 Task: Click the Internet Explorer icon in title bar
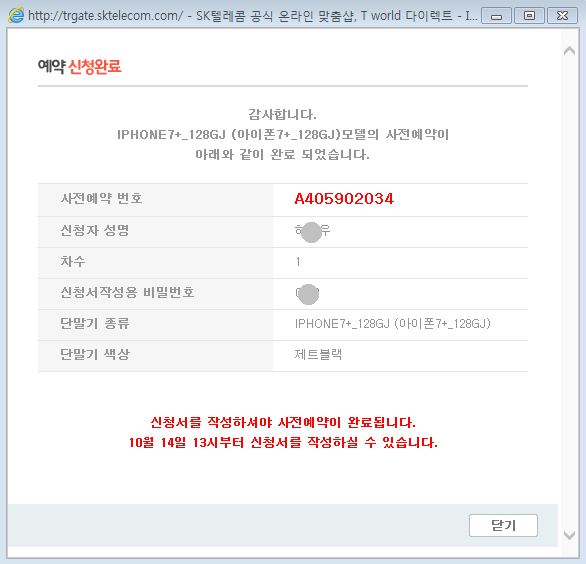(16, 16)
